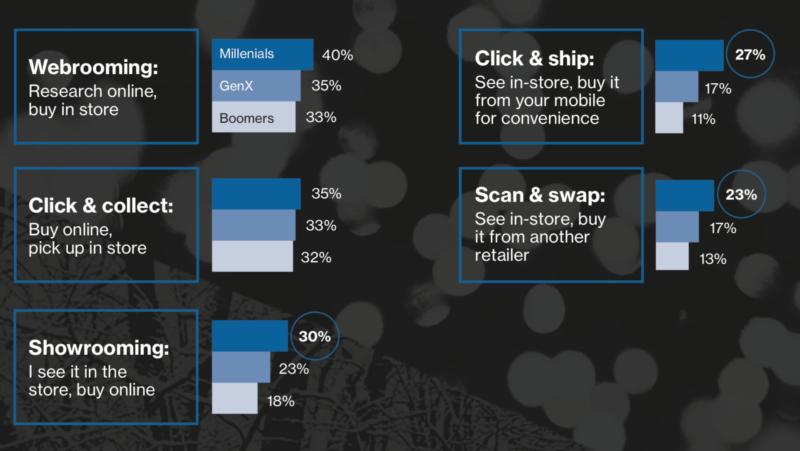The image size is (800, 451).
Task: Click the 33% Click & collect bar
Action: pos(254,225)
